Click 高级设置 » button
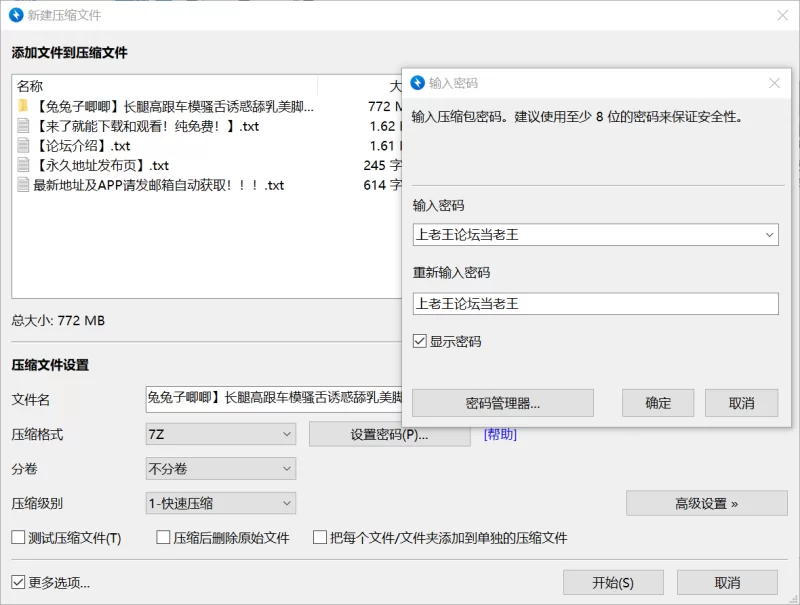 pos(707,503)
